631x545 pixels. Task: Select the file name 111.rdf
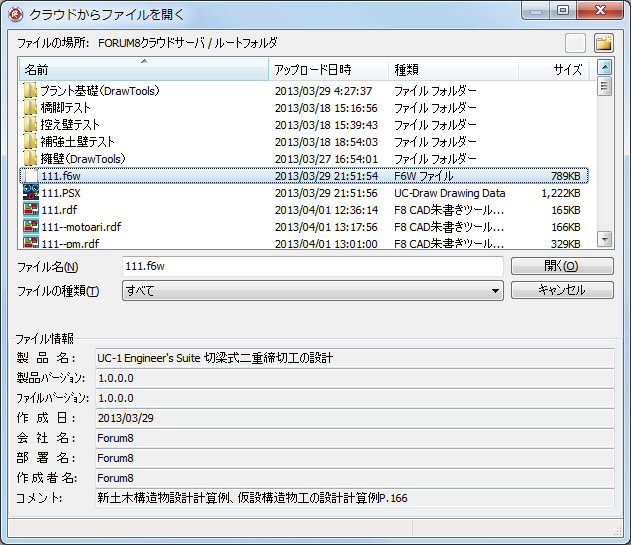point(59,210)
